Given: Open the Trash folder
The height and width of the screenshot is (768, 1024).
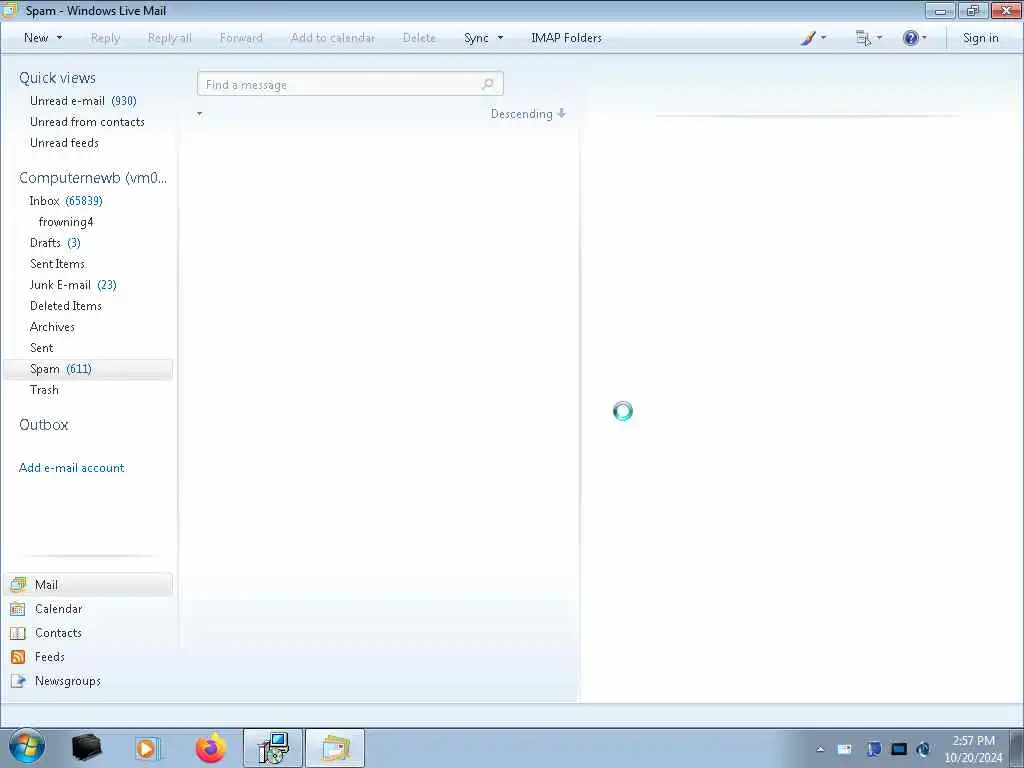Looking at the screenshot, I should 44,390.
